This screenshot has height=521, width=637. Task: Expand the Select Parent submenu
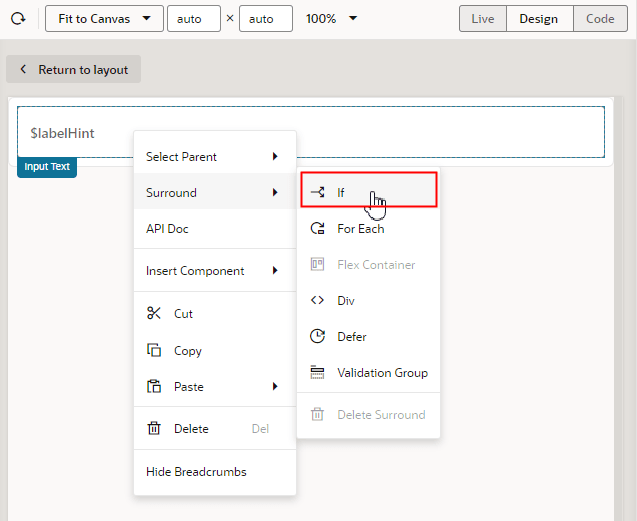214,156
